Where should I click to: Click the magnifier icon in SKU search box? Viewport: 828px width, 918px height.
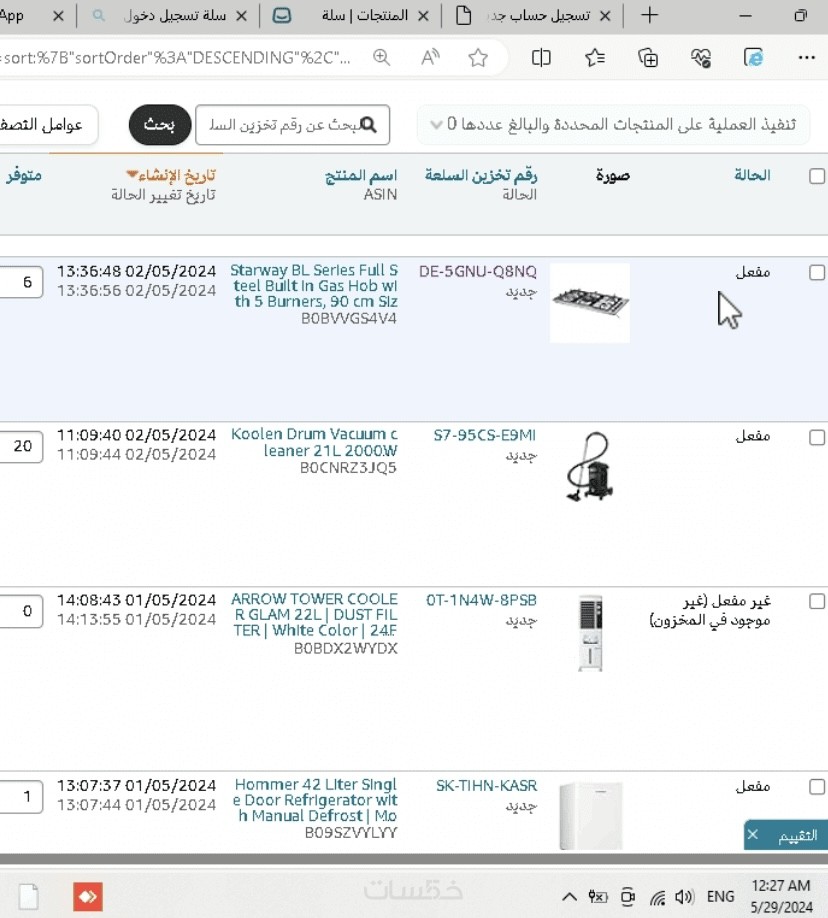(368, 124)
